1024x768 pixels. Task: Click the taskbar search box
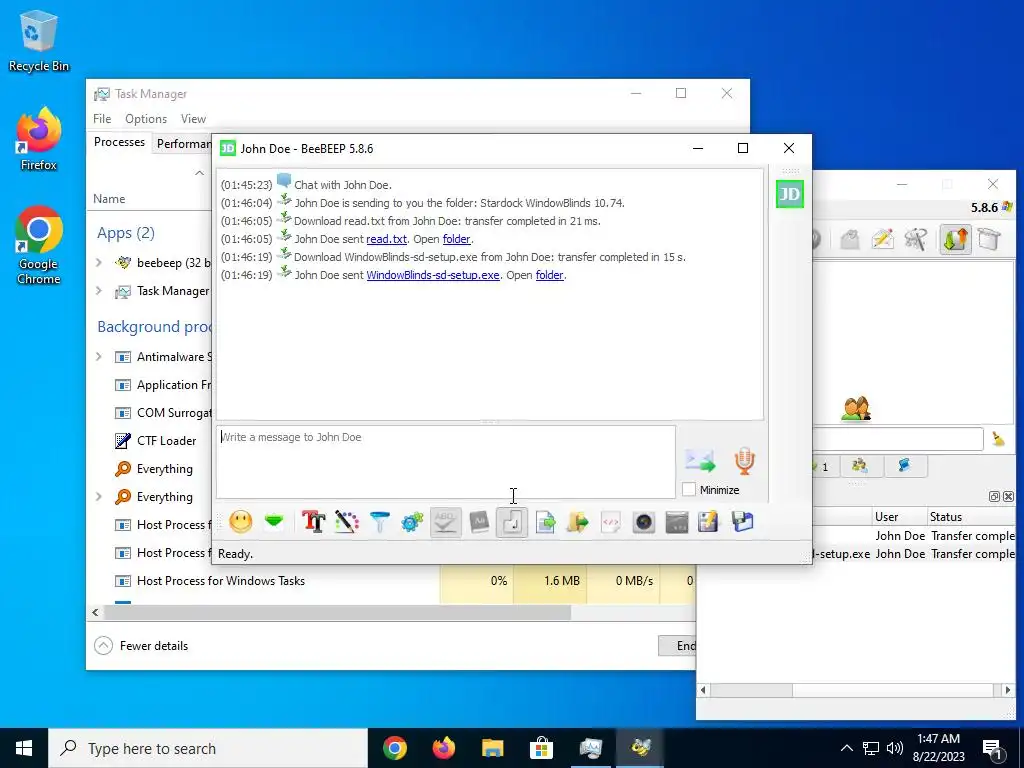(x=208, y=748)
